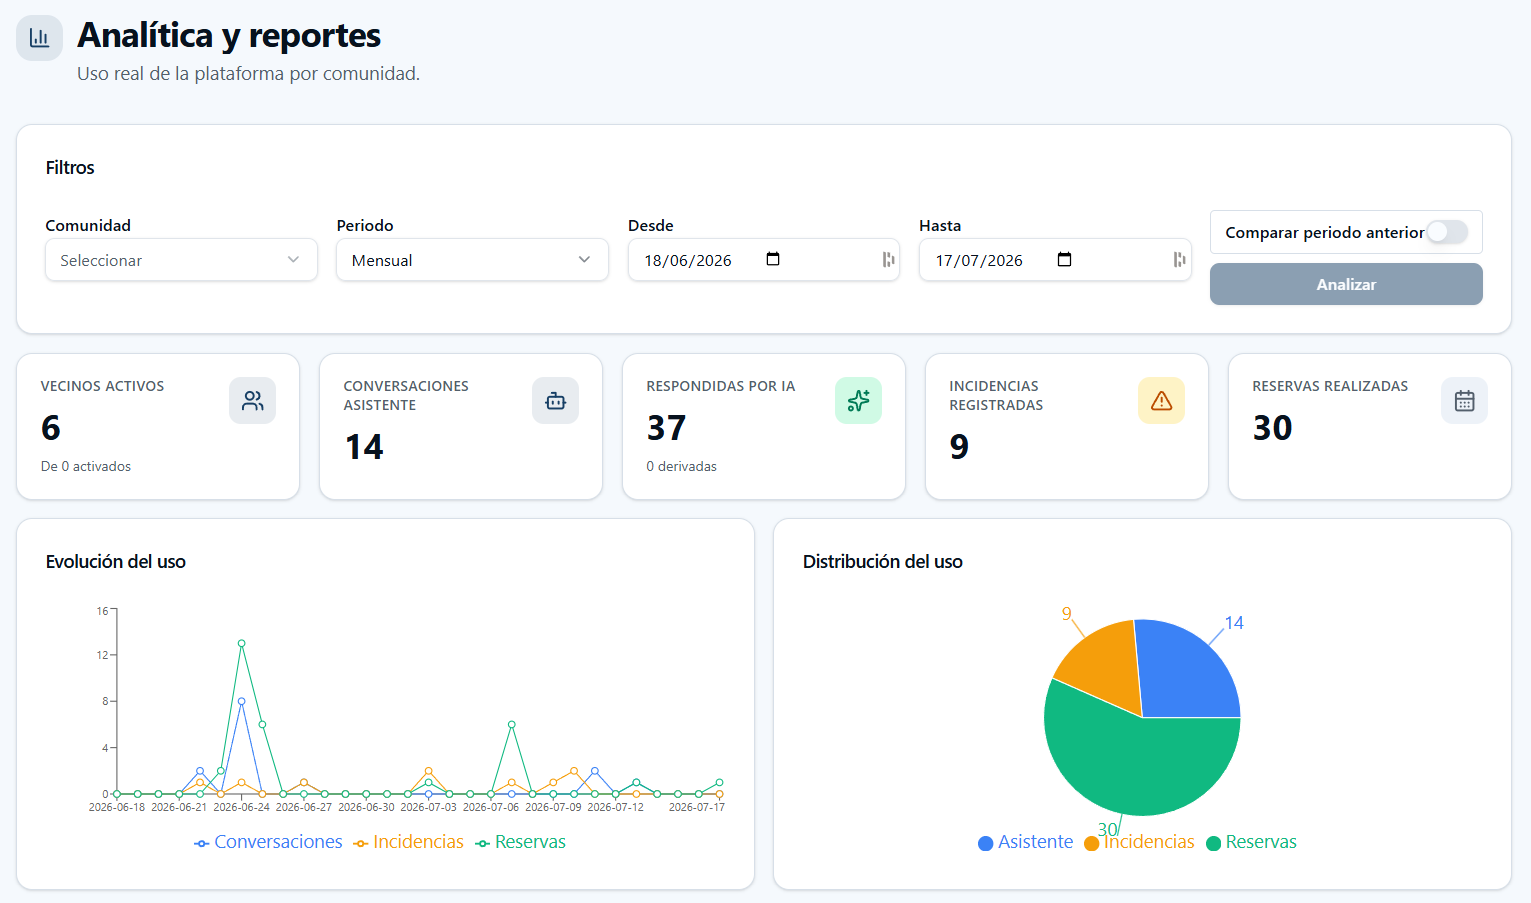Open the Comunidad dropdown
The image size is (1531, 903).
(x=181, y=260)
